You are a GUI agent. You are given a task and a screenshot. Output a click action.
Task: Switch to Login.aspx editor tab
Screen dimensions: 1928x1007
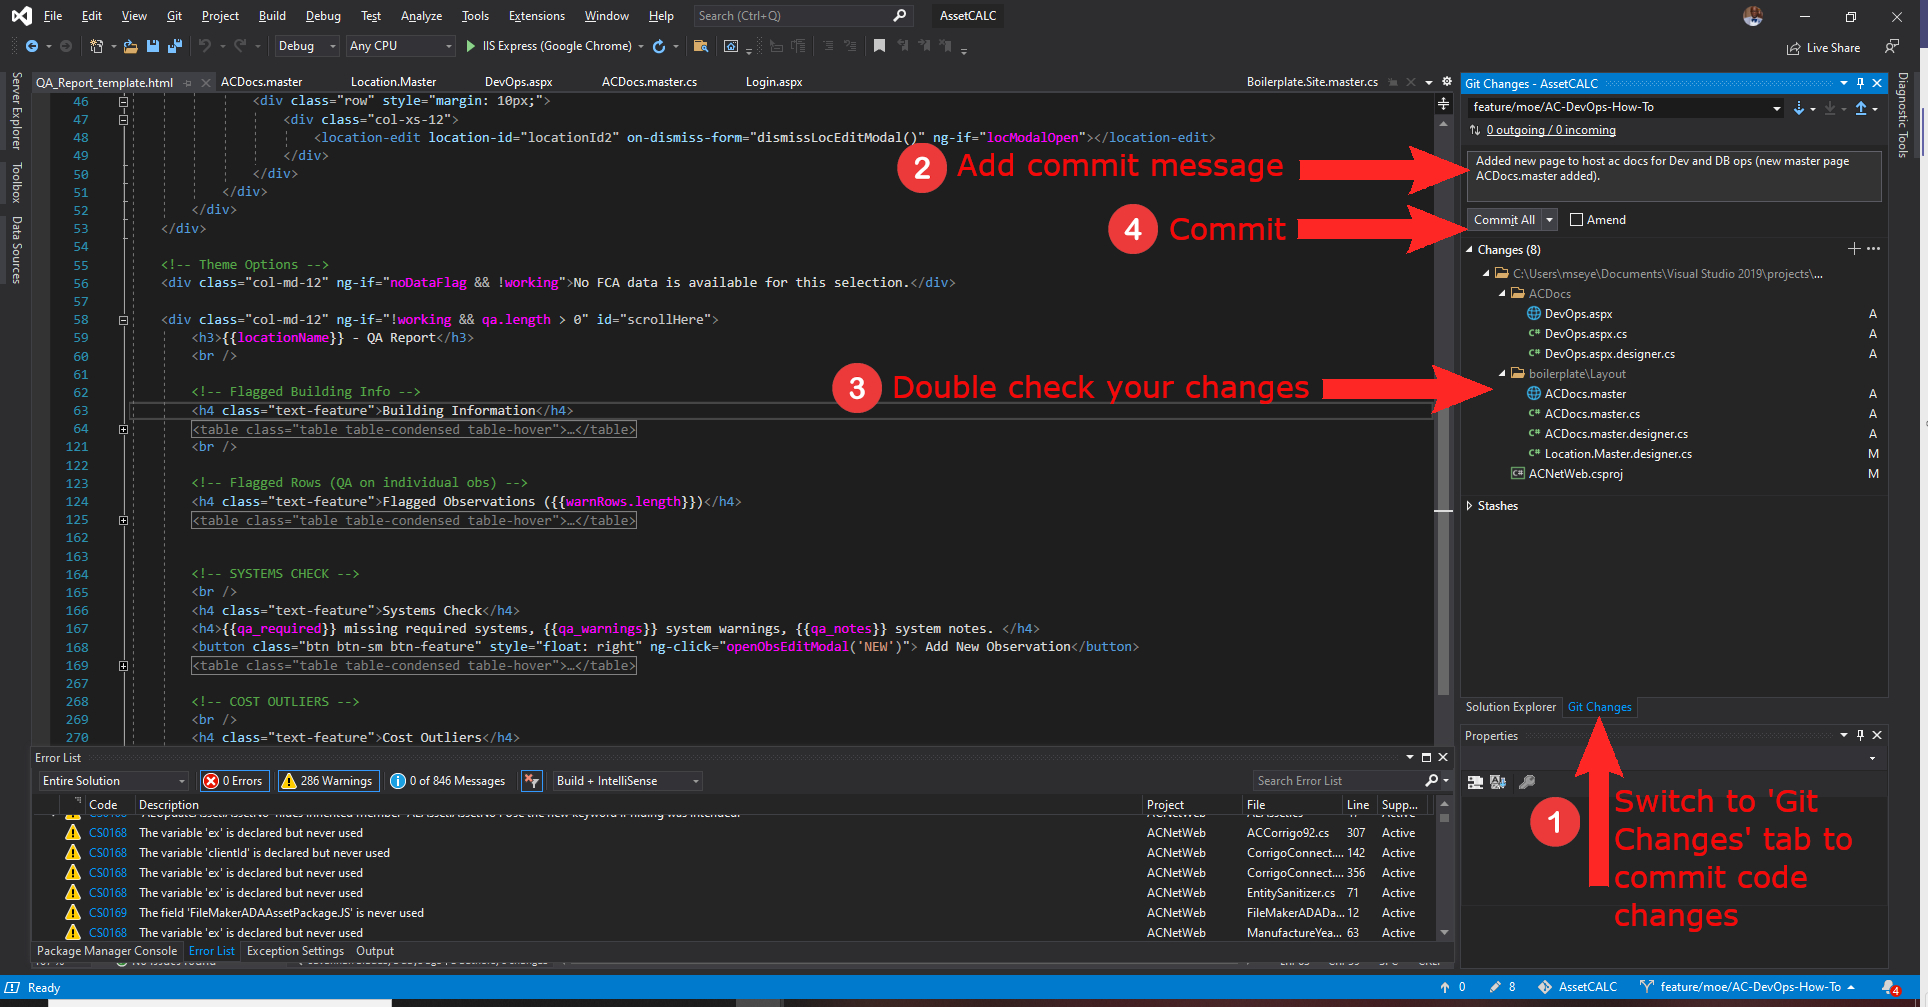click(x=774, y=82)
